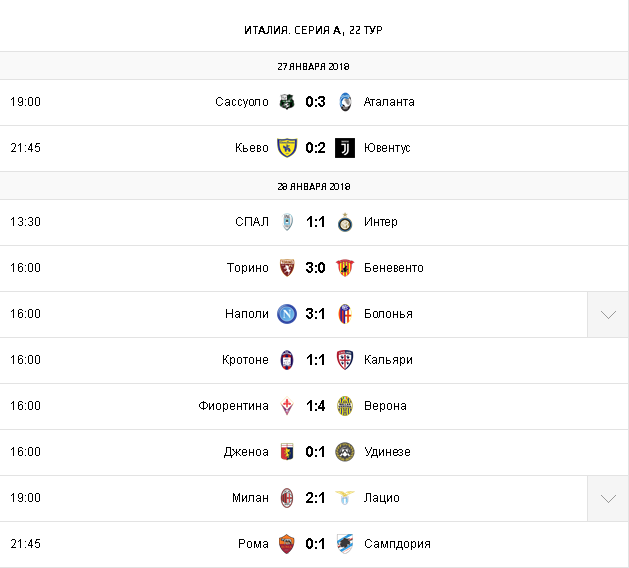Click the Genoa–Udinese 0:1 score

[x=316, y=452]
